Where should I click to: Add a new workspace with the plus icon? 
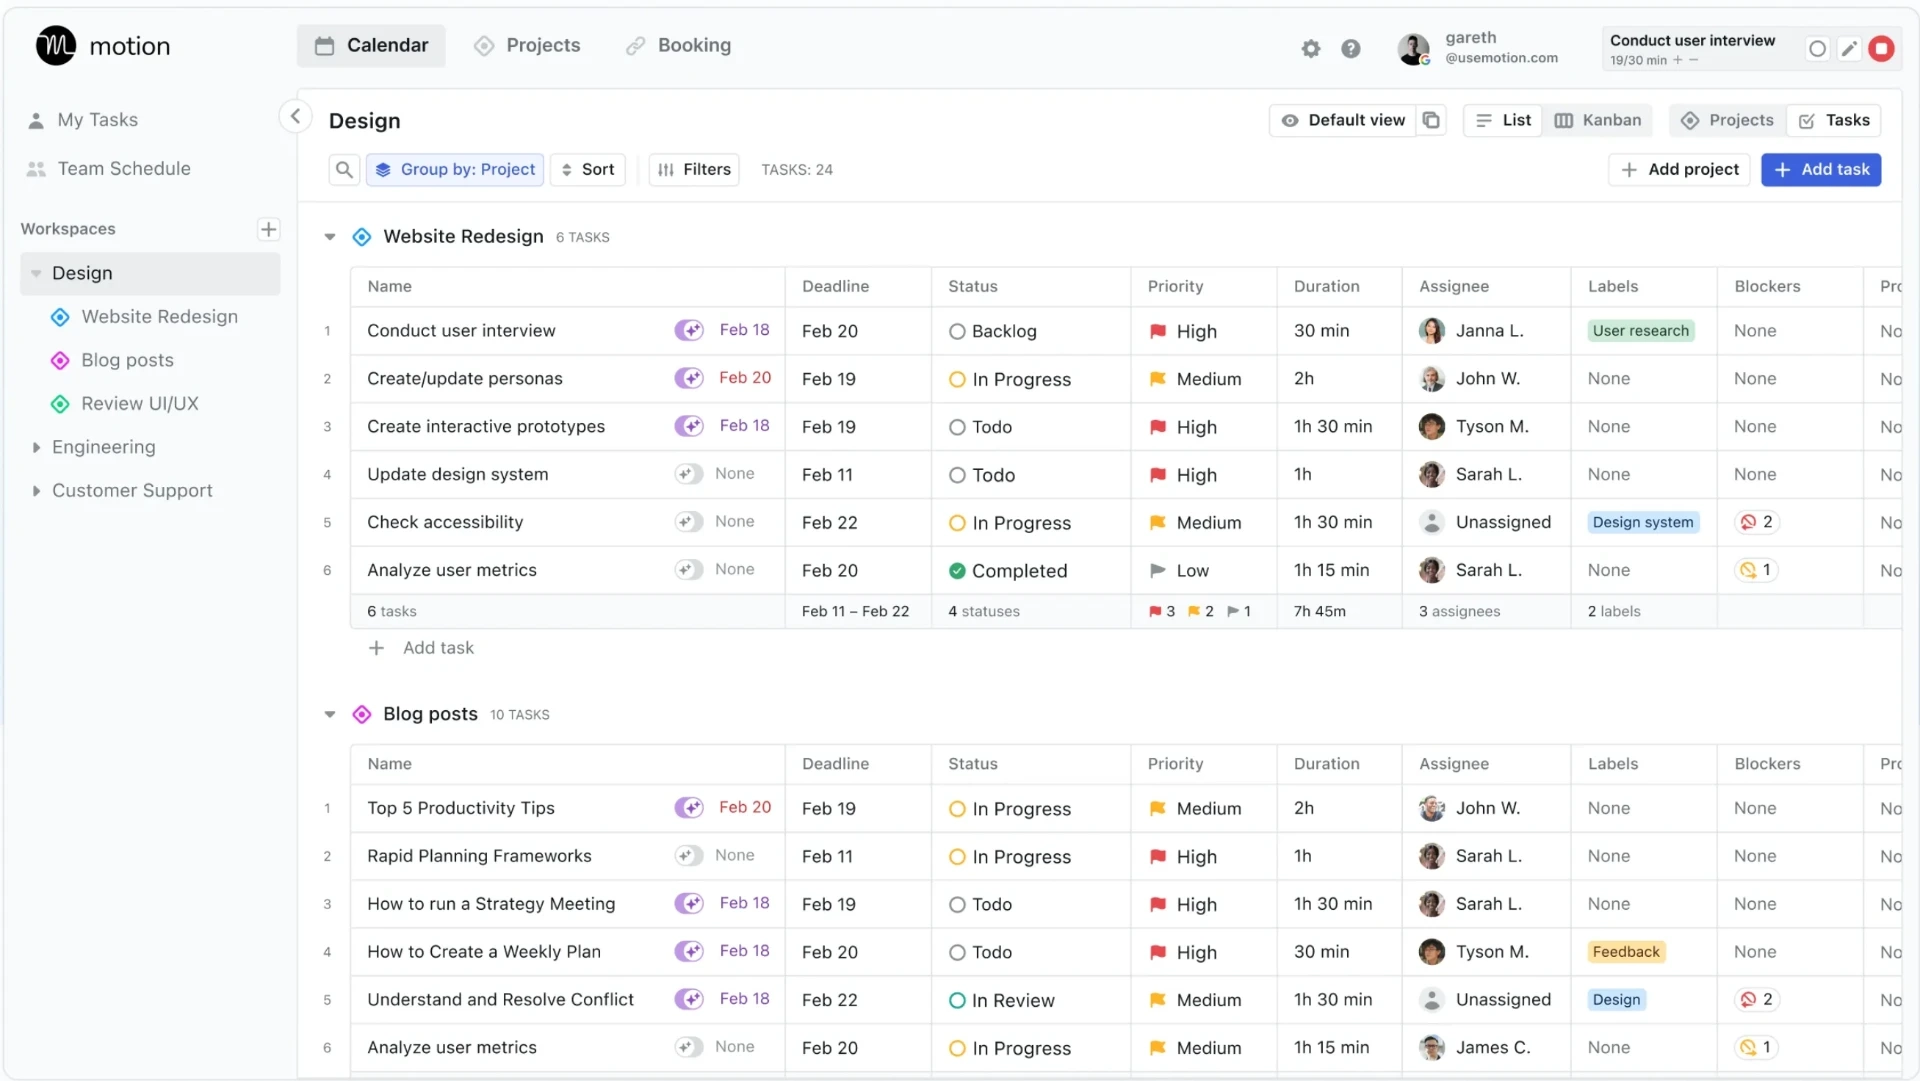[x=267, y=228]
